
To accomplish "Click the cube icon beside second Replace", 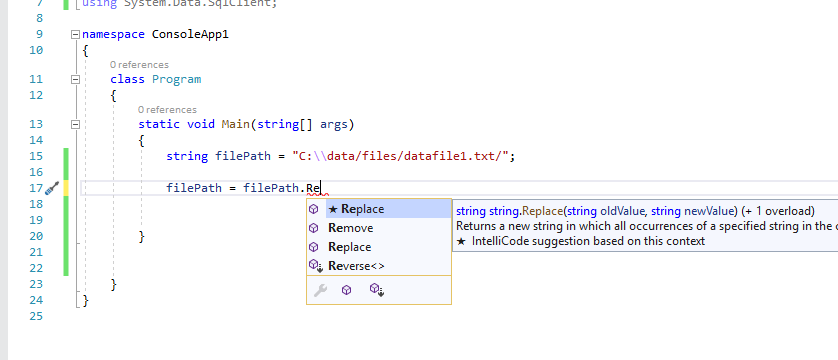I will point(314,247).
